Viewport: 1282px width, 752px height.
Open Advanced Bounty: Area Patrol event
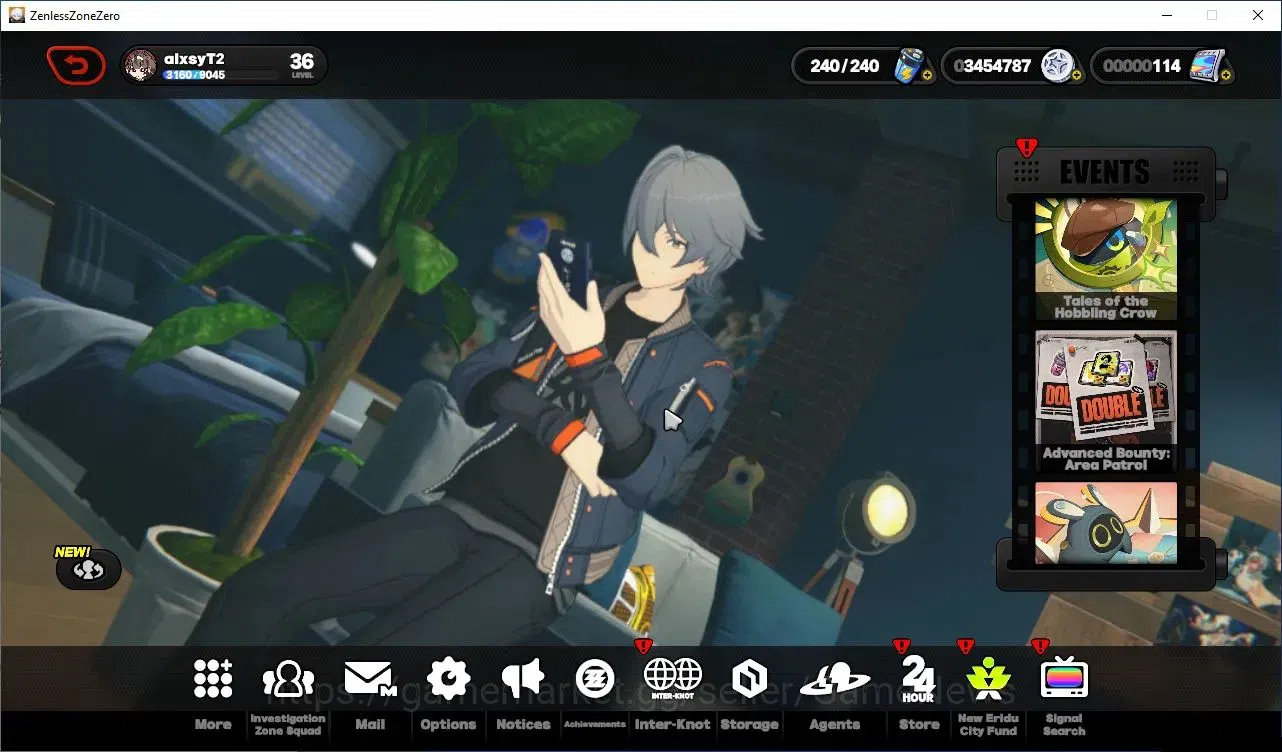pyautogui.click(x=1106, y=401)
